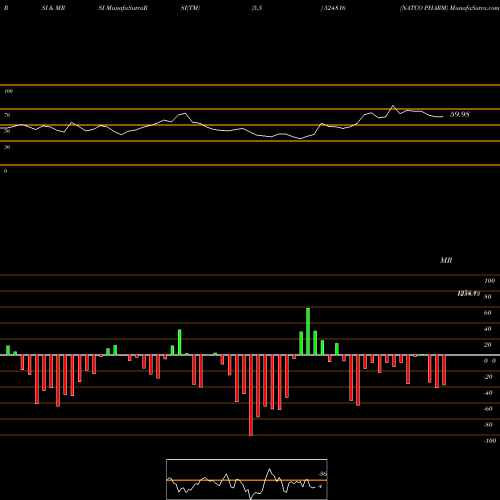
Task: Click the 60 label on MR axis
Action: [488, 313]
